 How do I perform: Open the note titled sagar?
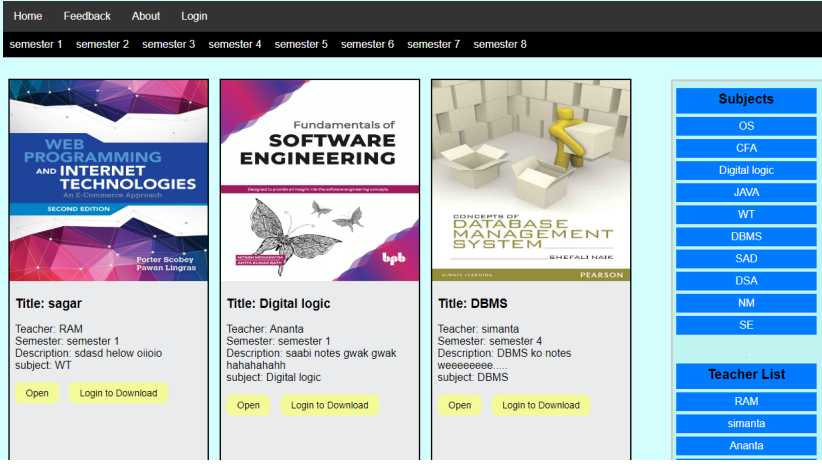click(37, 393)
